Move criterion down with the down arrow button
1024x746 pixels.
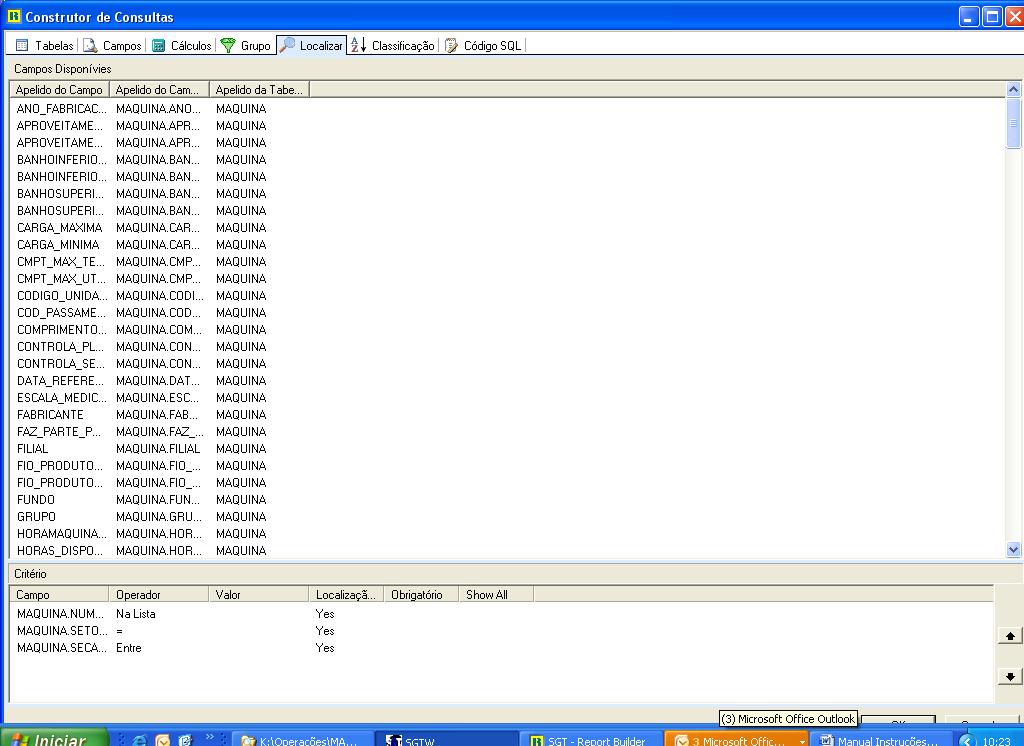point(1010,677)
